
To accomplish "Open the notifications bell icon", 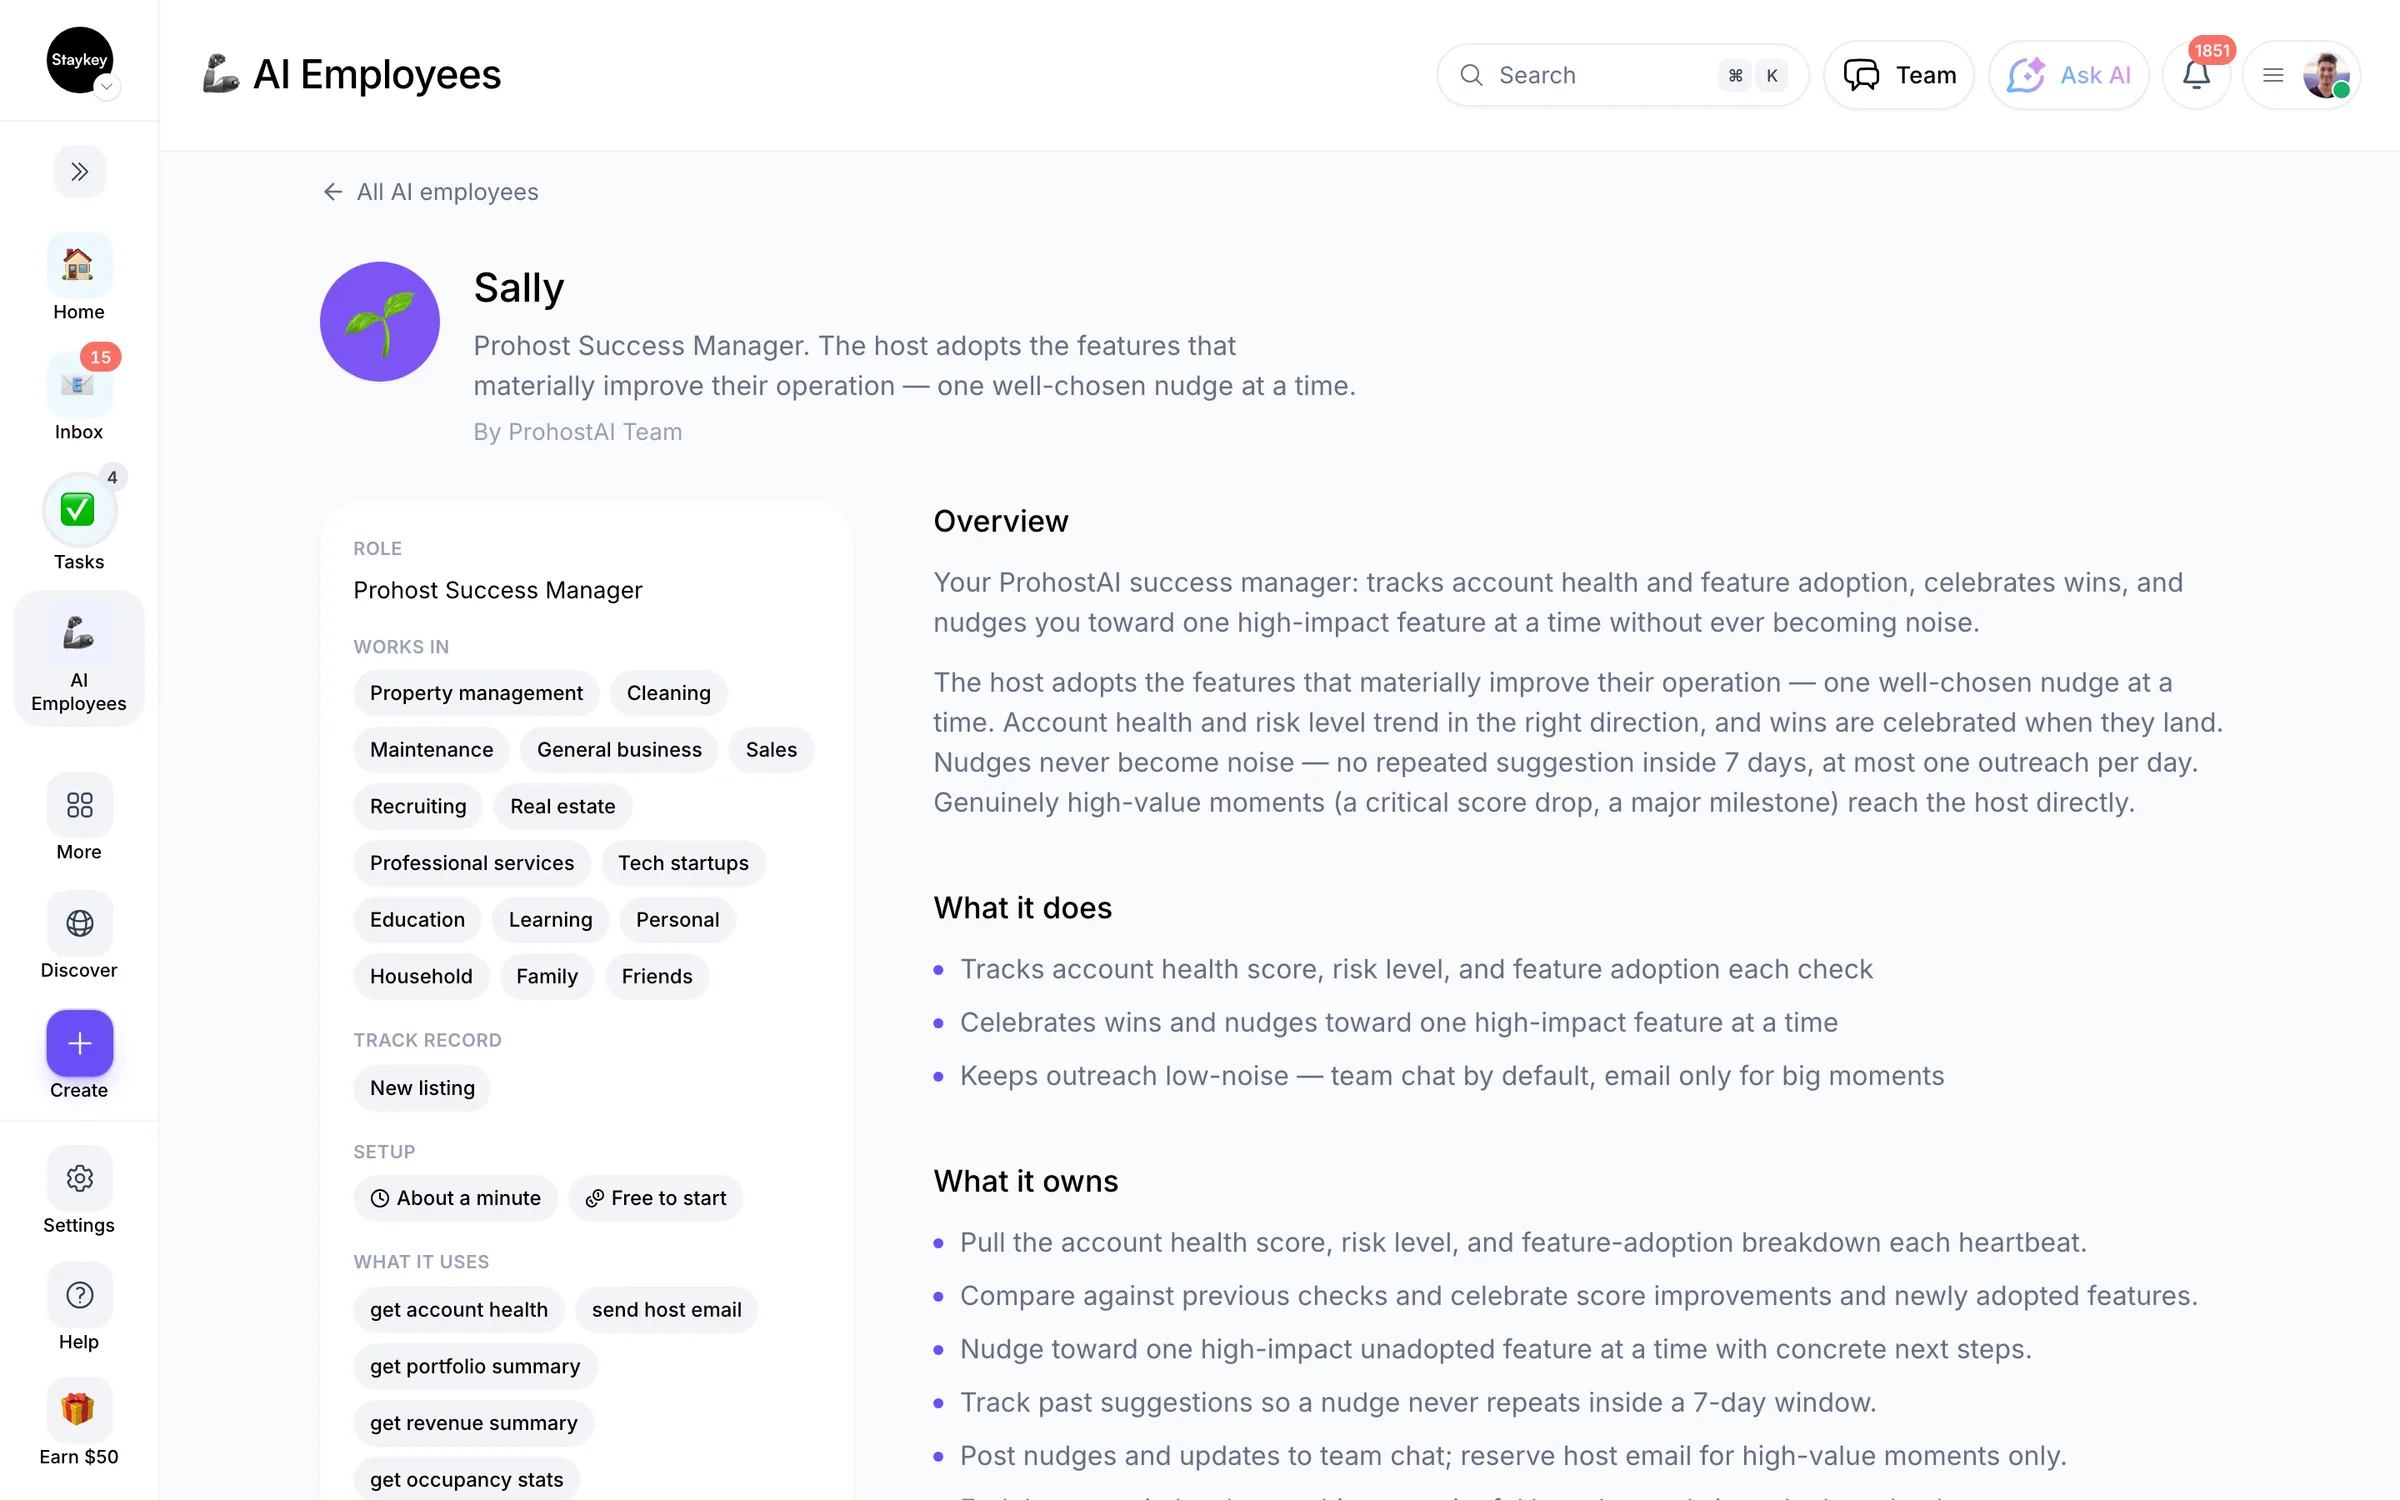I will pyautogui.click(x=2196, y=75).
